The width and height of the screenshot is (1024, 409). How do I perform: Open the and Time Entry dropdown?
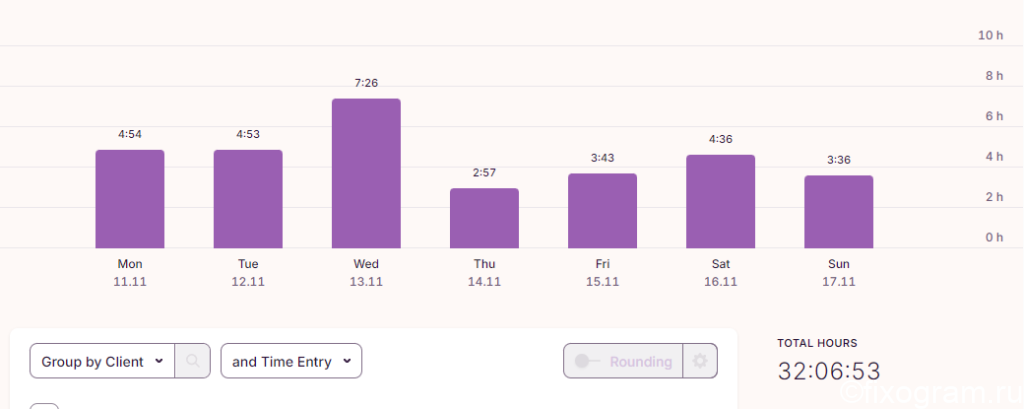click(x=291, y=361)
